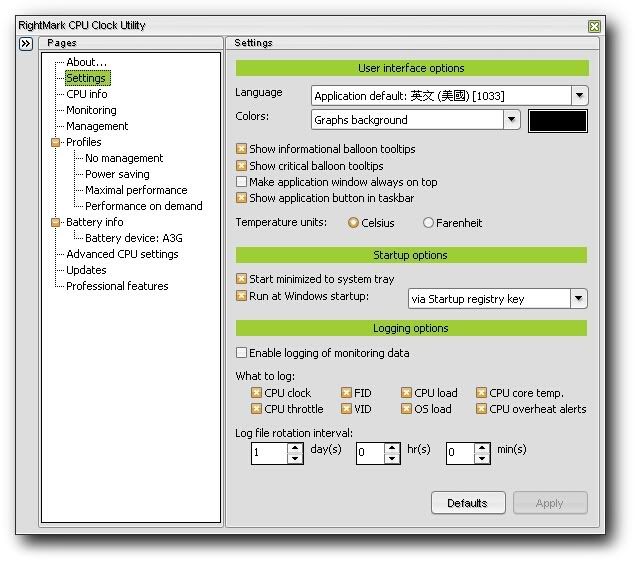Decrease the day(s) spinner value
The height and width of the screenshot is (564, 635).
[295, 458]
